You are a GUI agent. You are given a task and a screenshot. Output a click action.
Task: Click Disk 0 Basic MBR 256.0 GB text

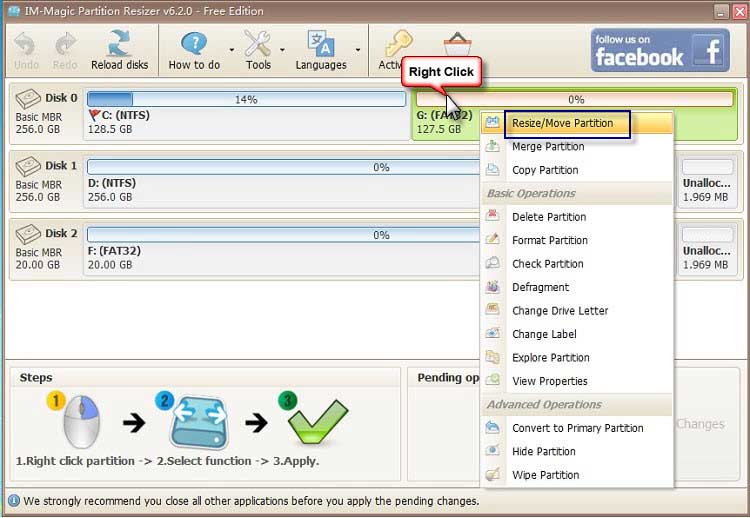tap(38, 123)
